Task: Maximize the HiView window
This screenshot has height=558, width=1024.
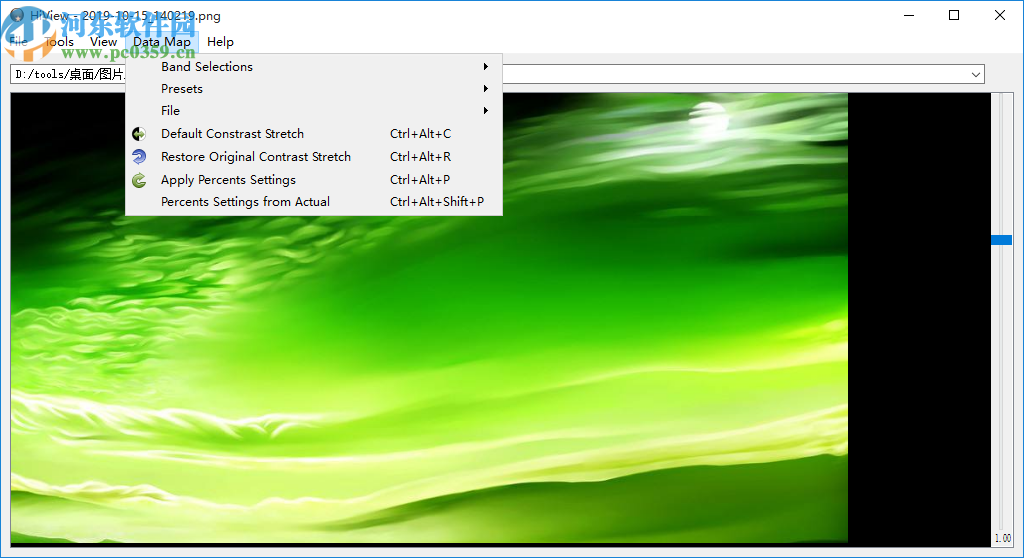Action: 954,15
